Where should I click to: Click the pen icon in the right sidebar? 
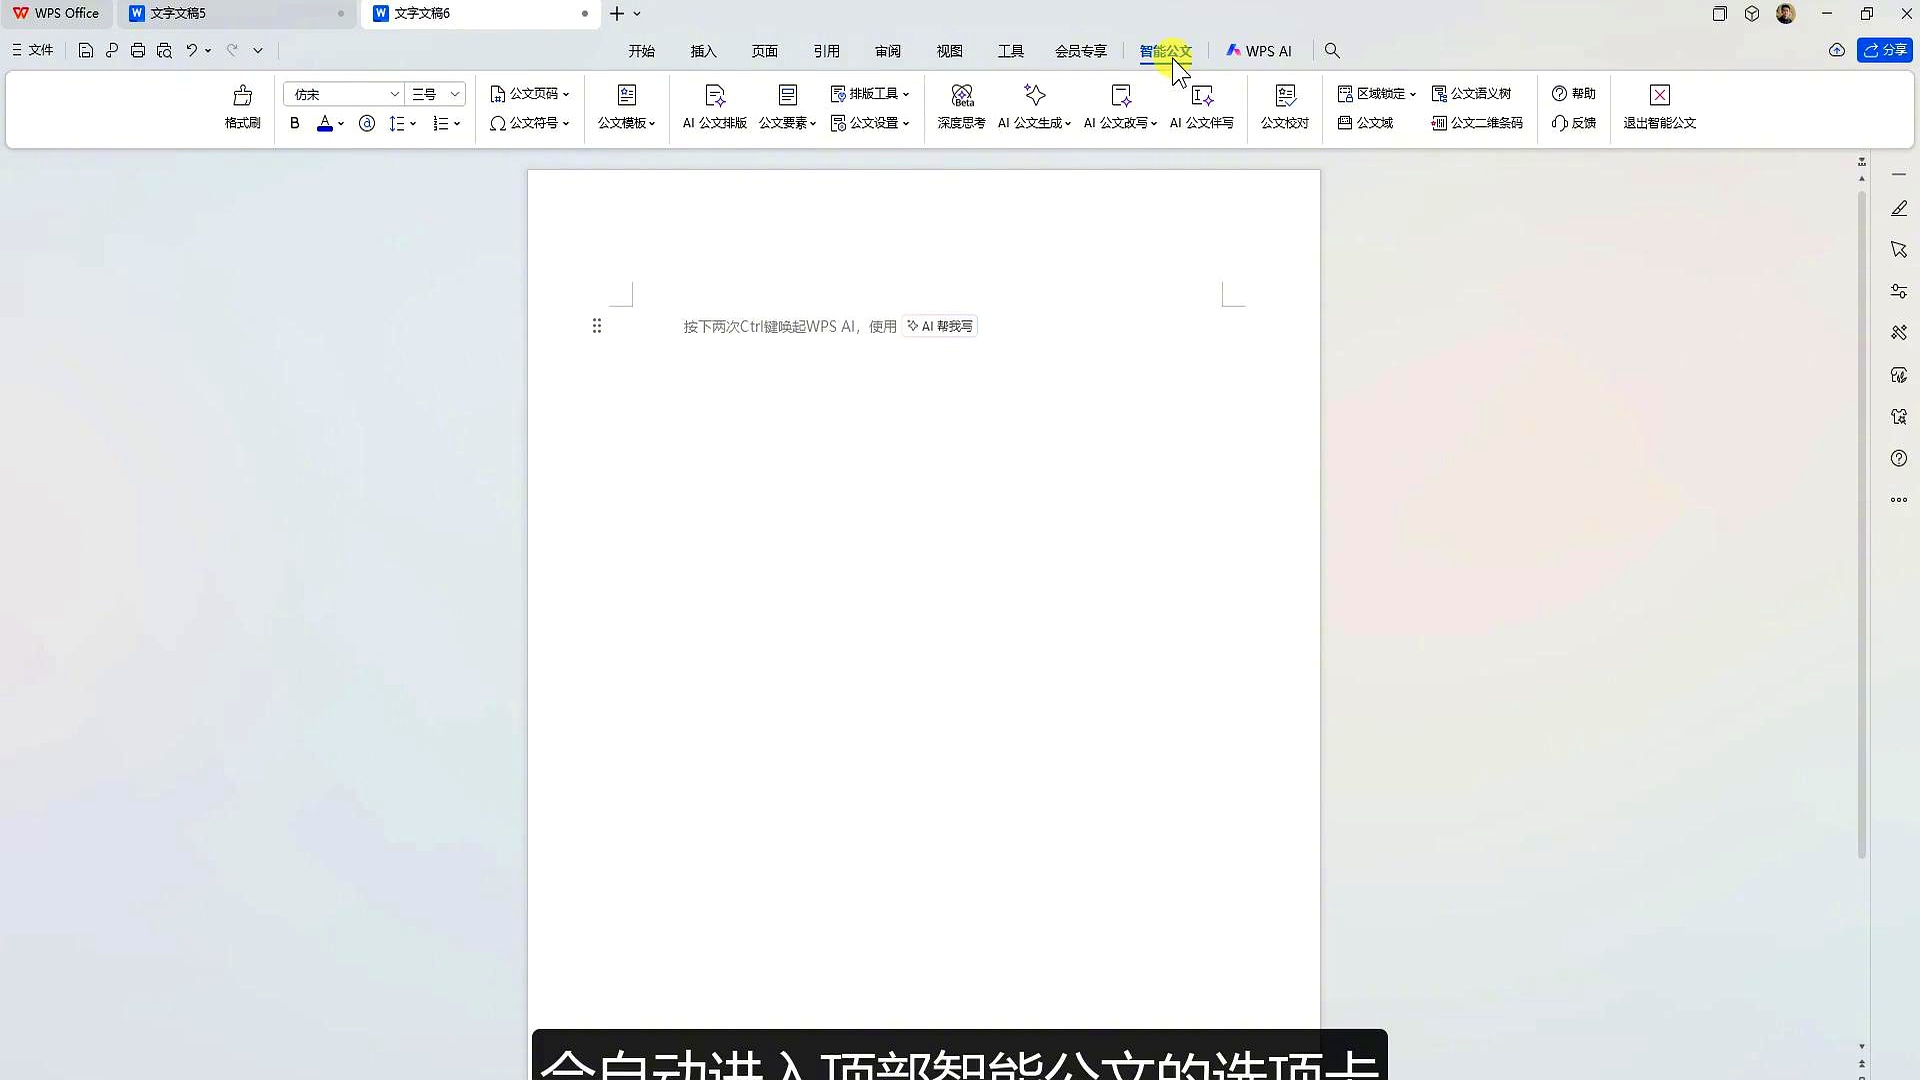tap(1899, 208)
